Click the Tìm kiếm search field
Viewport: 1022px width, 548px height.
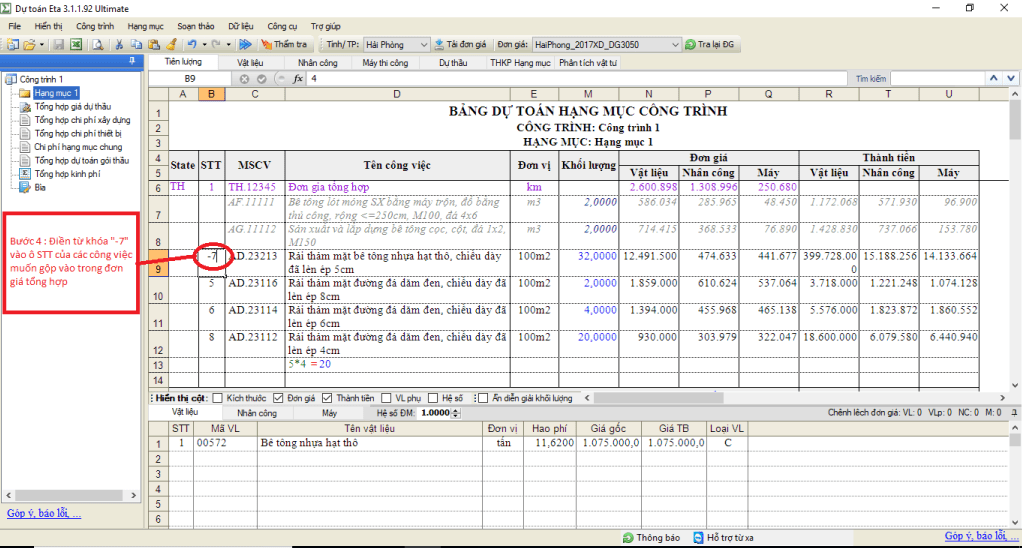(x=934, y=78)
